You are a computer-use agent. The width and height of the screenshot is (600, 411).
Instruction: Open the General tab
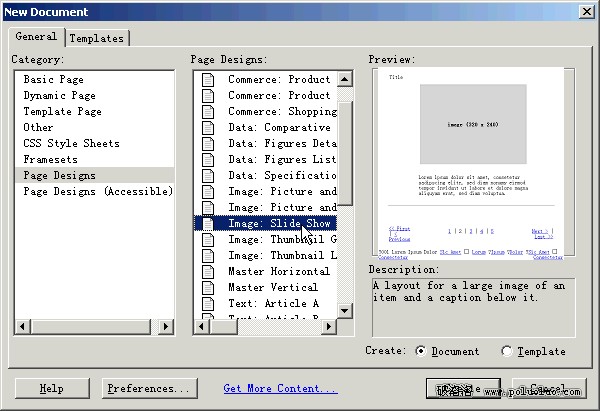tap(36, 37)
